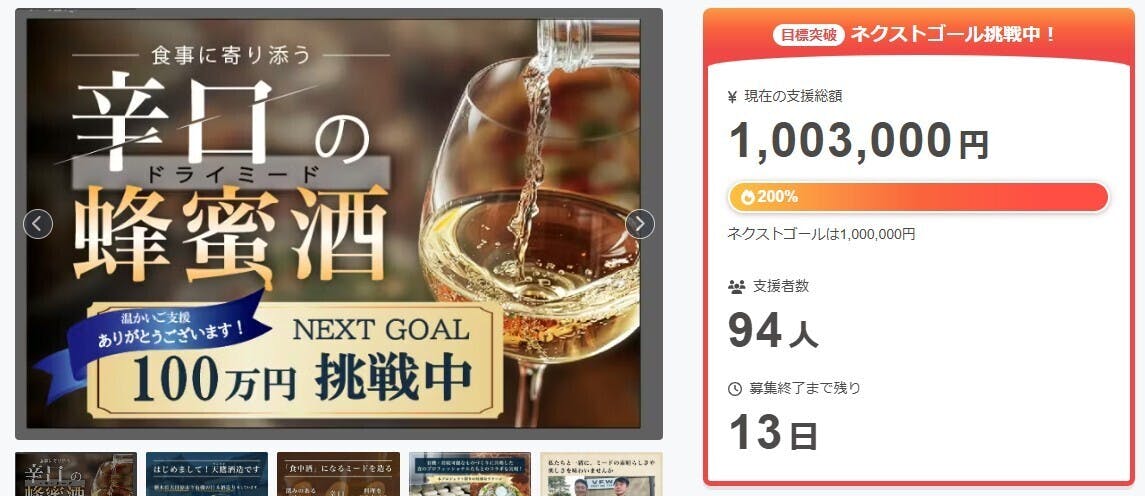Click the 1,003,000円 total amount
The height and width of the screenshot is (496, 1145).
point(859,141)
